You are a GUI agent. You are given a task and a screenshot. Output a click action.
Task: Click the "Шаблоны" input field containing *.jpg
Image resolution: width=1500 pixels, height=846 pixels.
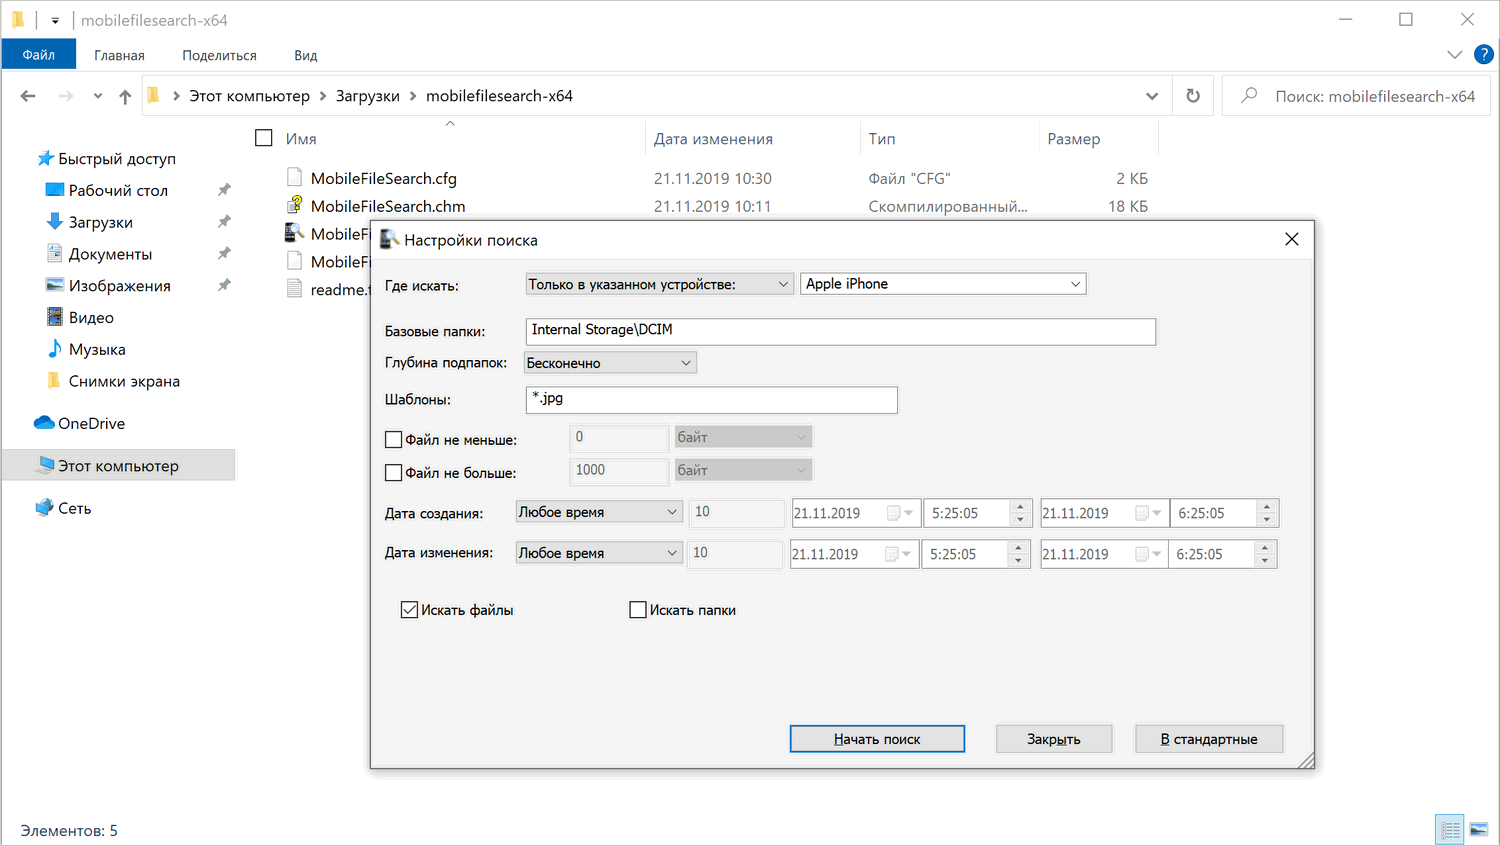tap(711, 399)
